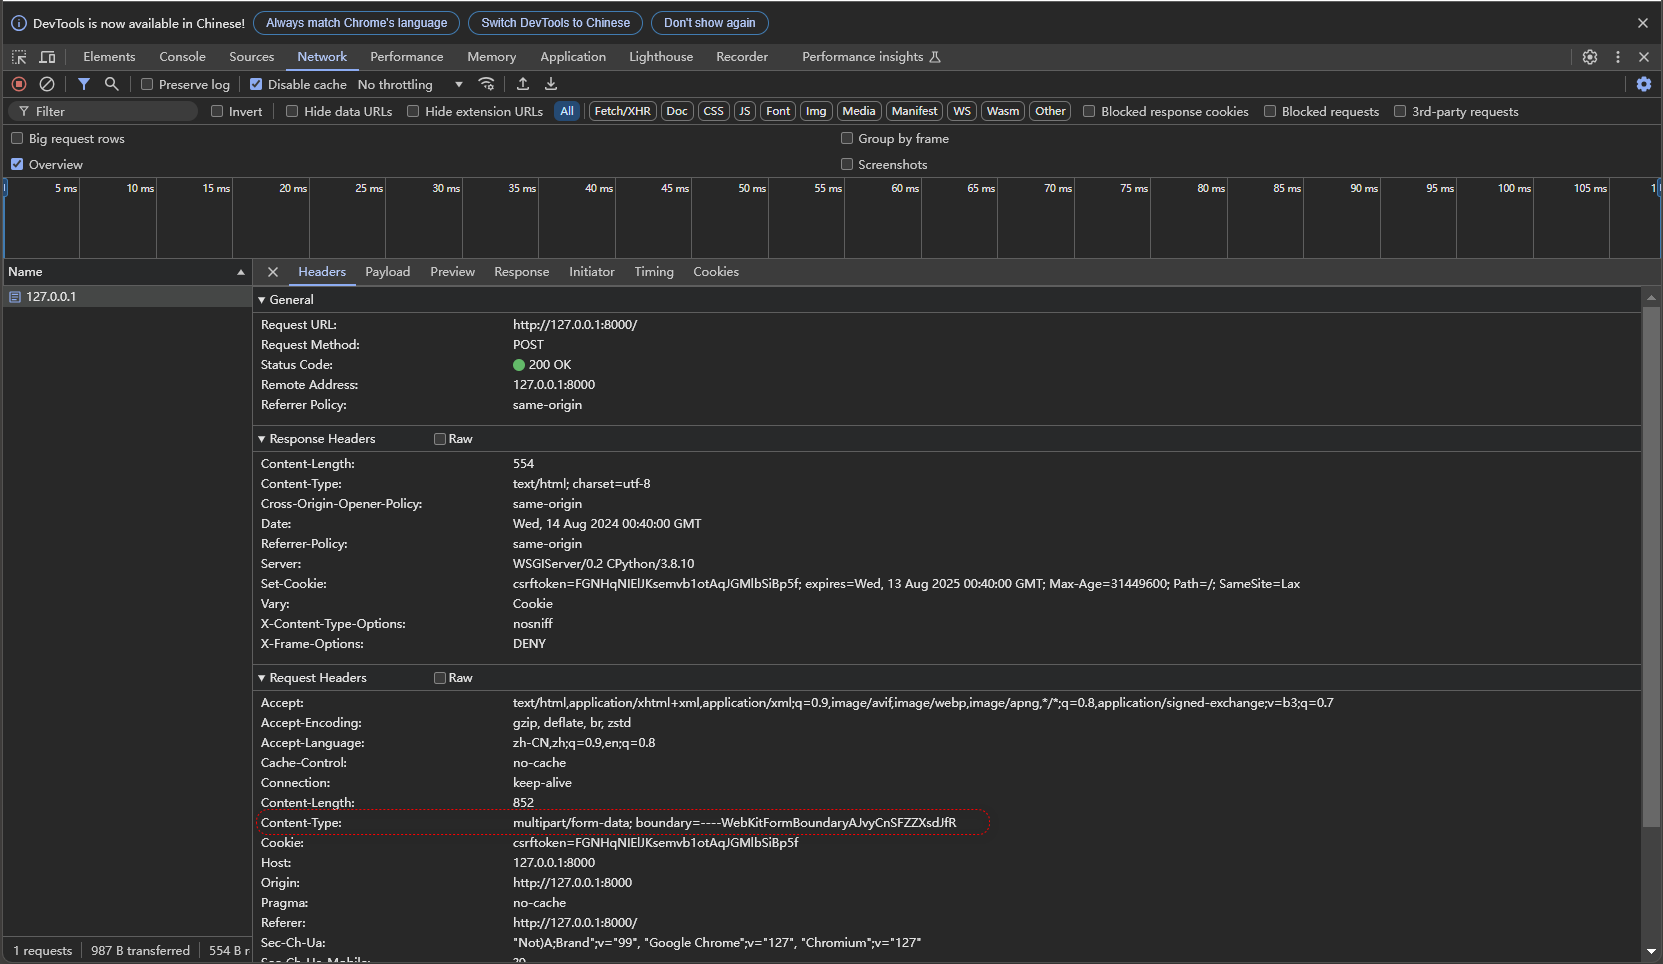This screenshot has width=1663, height=964.
Task: Open the Console tab
Action: click(x=182, y=57)
